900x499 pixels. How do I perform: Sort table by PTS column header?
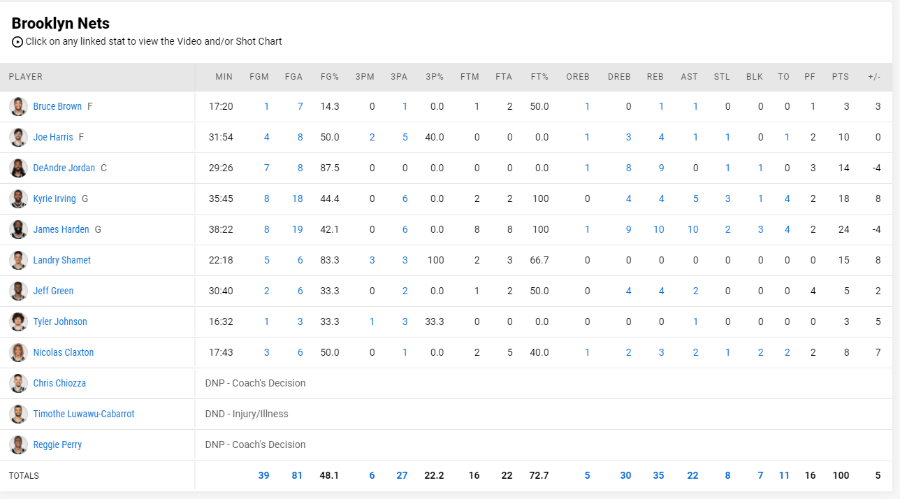840,77
